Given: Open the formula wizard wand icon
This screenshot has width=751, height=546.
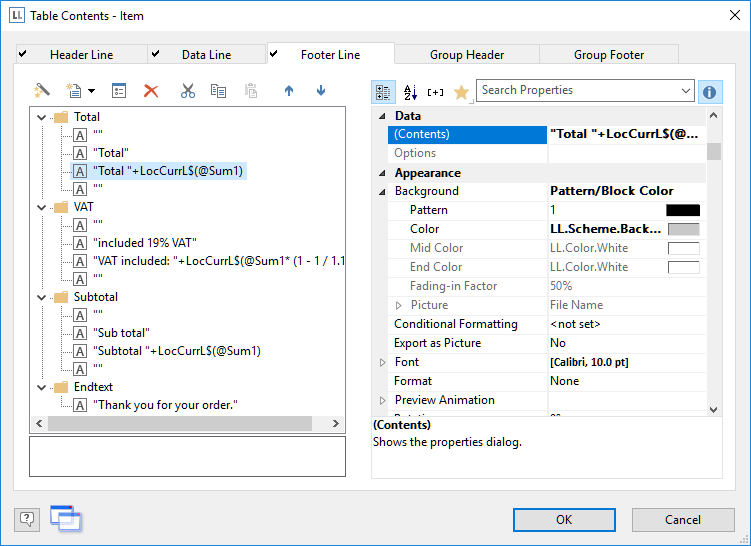Looking at the screenshot, I should tap(42, 91).
